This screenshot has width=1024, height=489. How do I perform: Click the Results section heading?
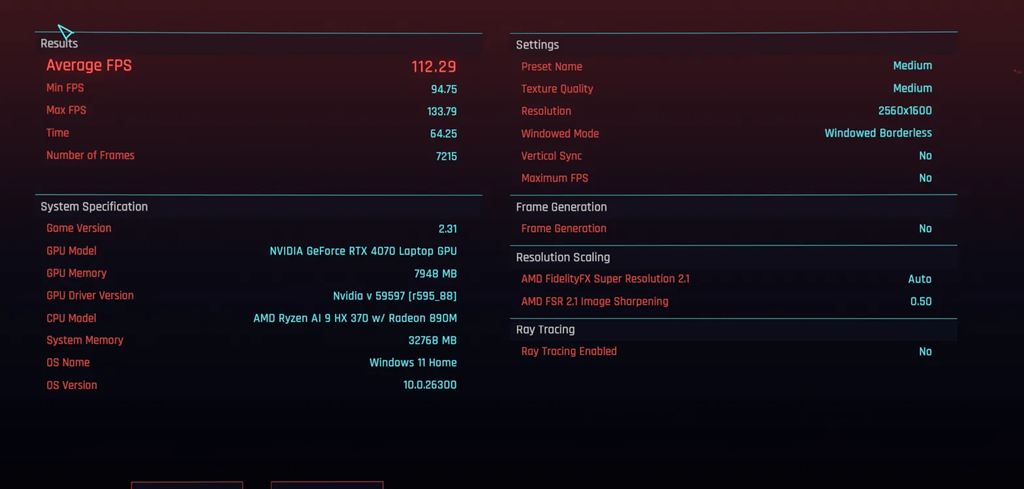point(59,44)
